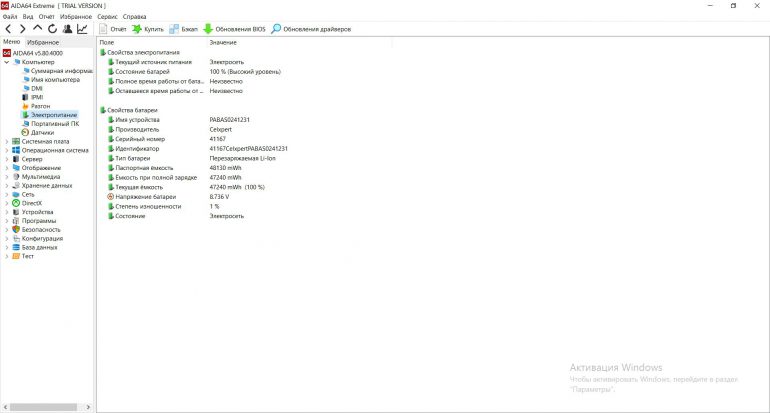Image resolution: width=770 pixels, height=413 pixels.
Task: Switch to the Избранное tab in the sidebar
Action: coord(43,42)
